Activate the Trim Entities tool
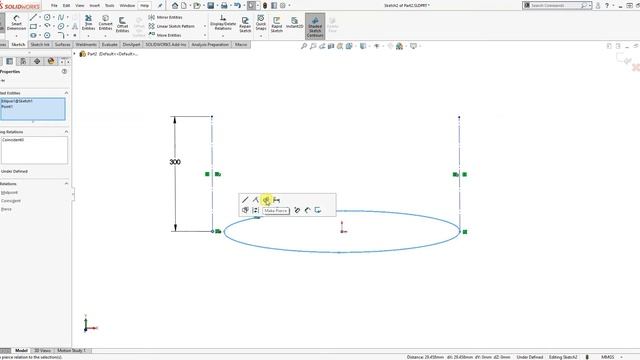This screenshot has height=360, width=640. (88, 23)
